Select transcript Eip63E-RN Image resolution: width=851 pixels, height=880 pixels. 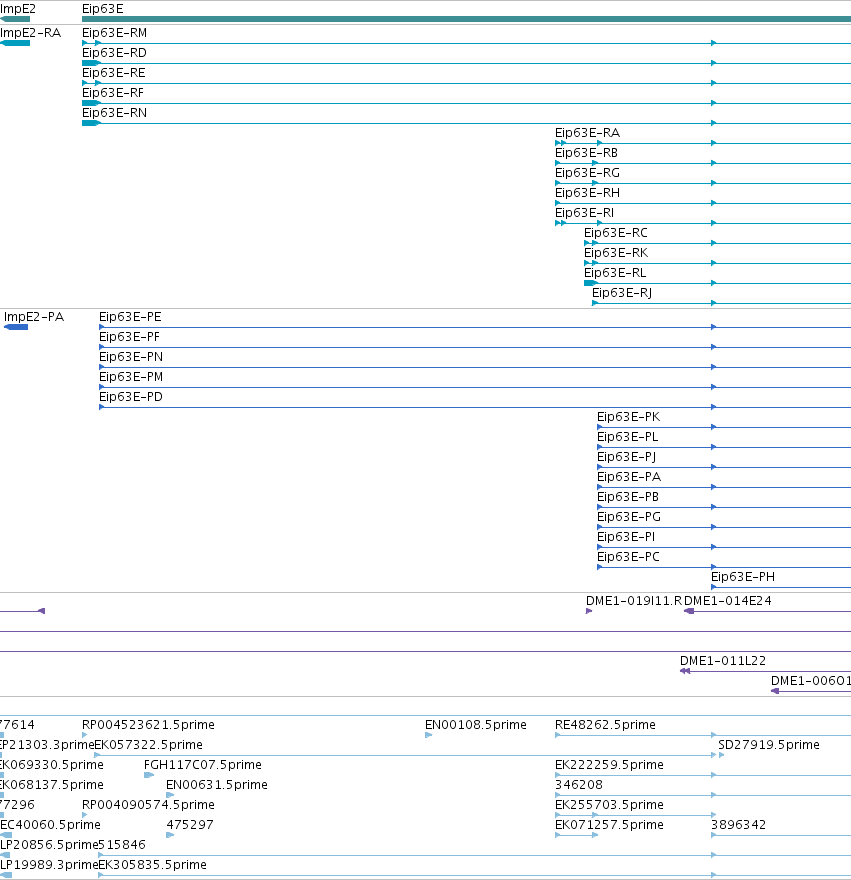(115, 113)
